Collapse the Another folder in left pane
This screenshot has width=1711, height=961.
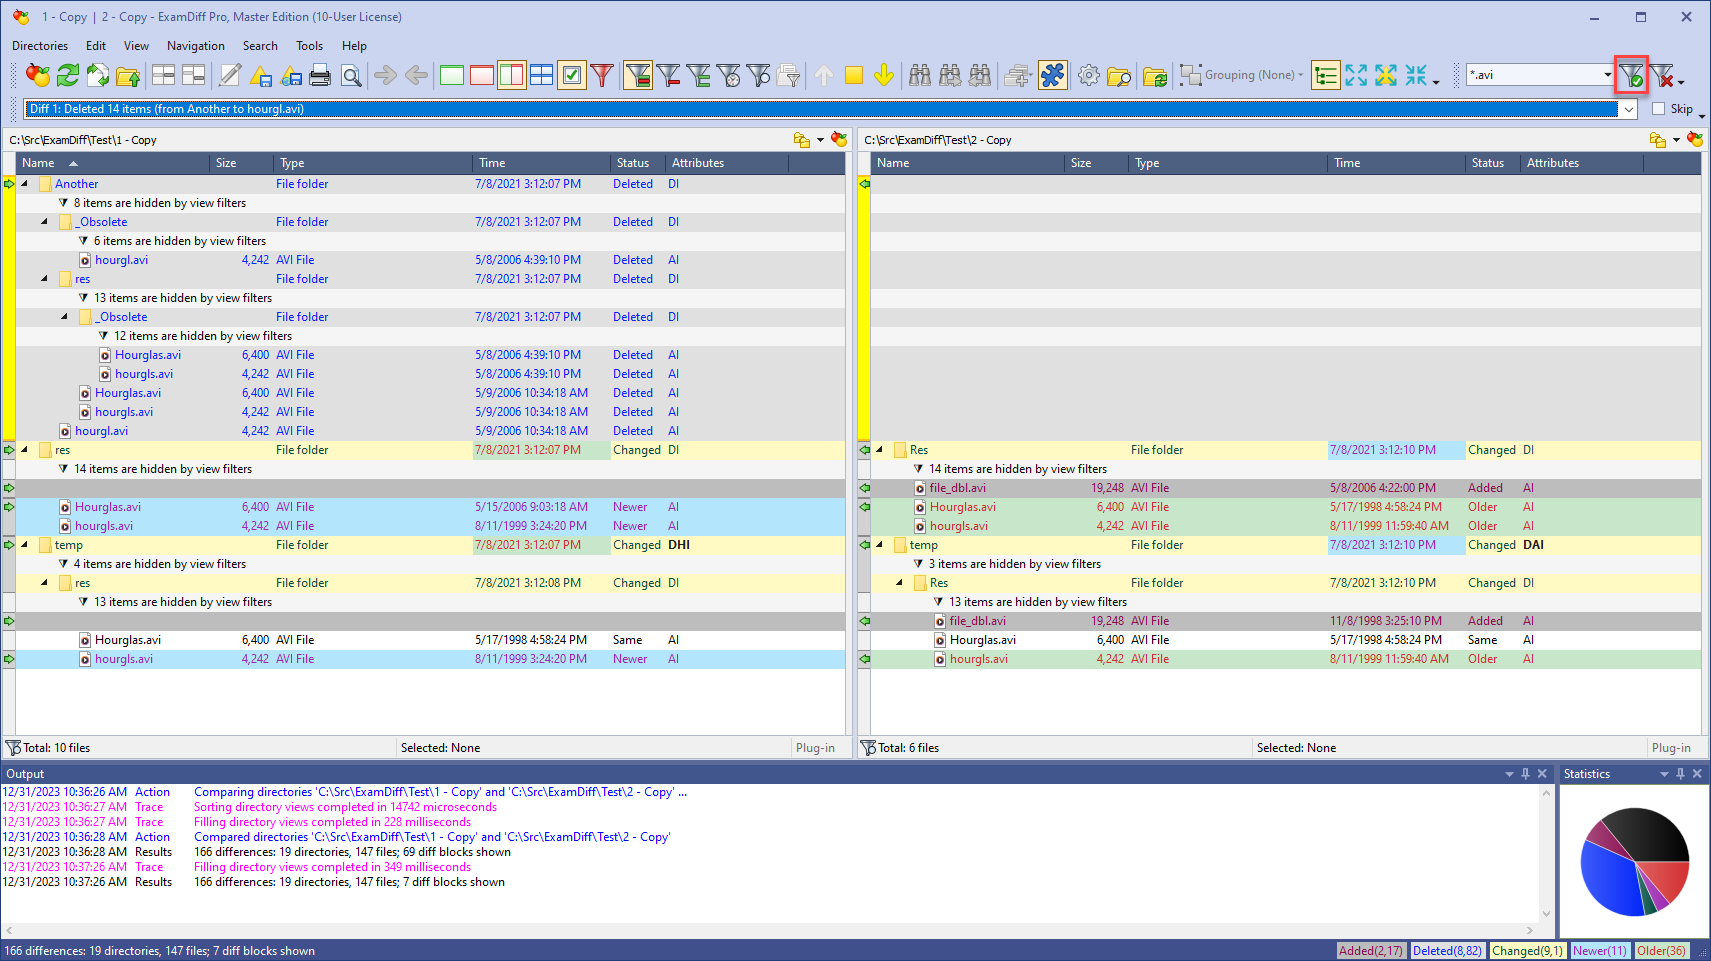coord(24,184)
